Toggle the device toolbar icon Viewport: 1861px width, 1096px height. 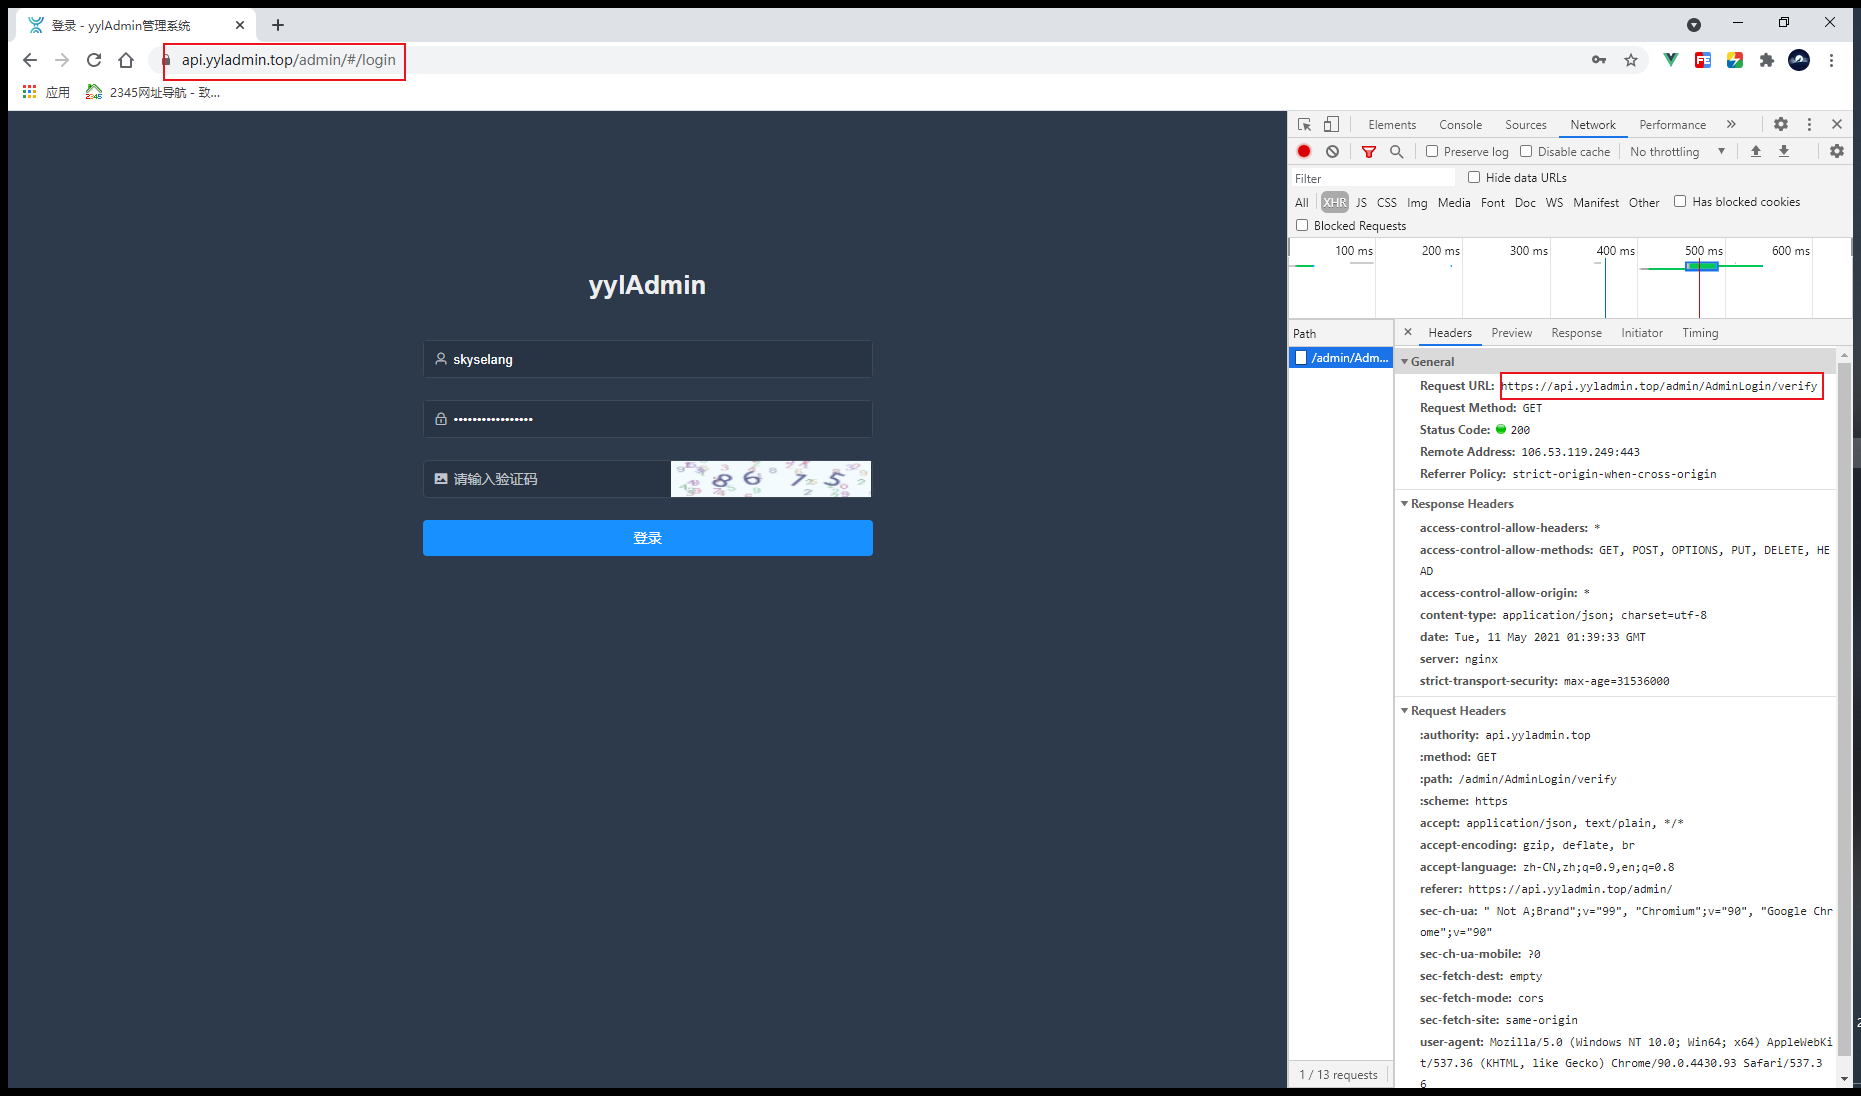coord(1331,124)
